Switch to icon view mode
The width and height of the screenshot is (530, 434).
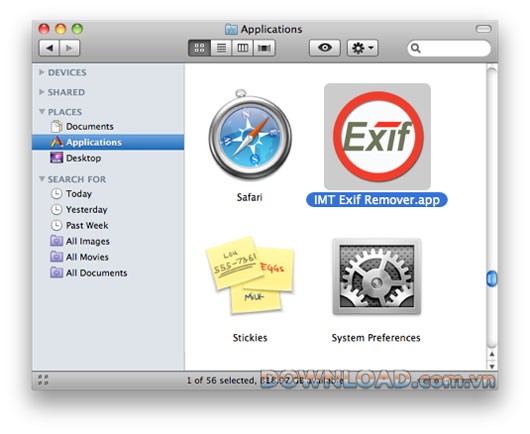pos(199,48)
